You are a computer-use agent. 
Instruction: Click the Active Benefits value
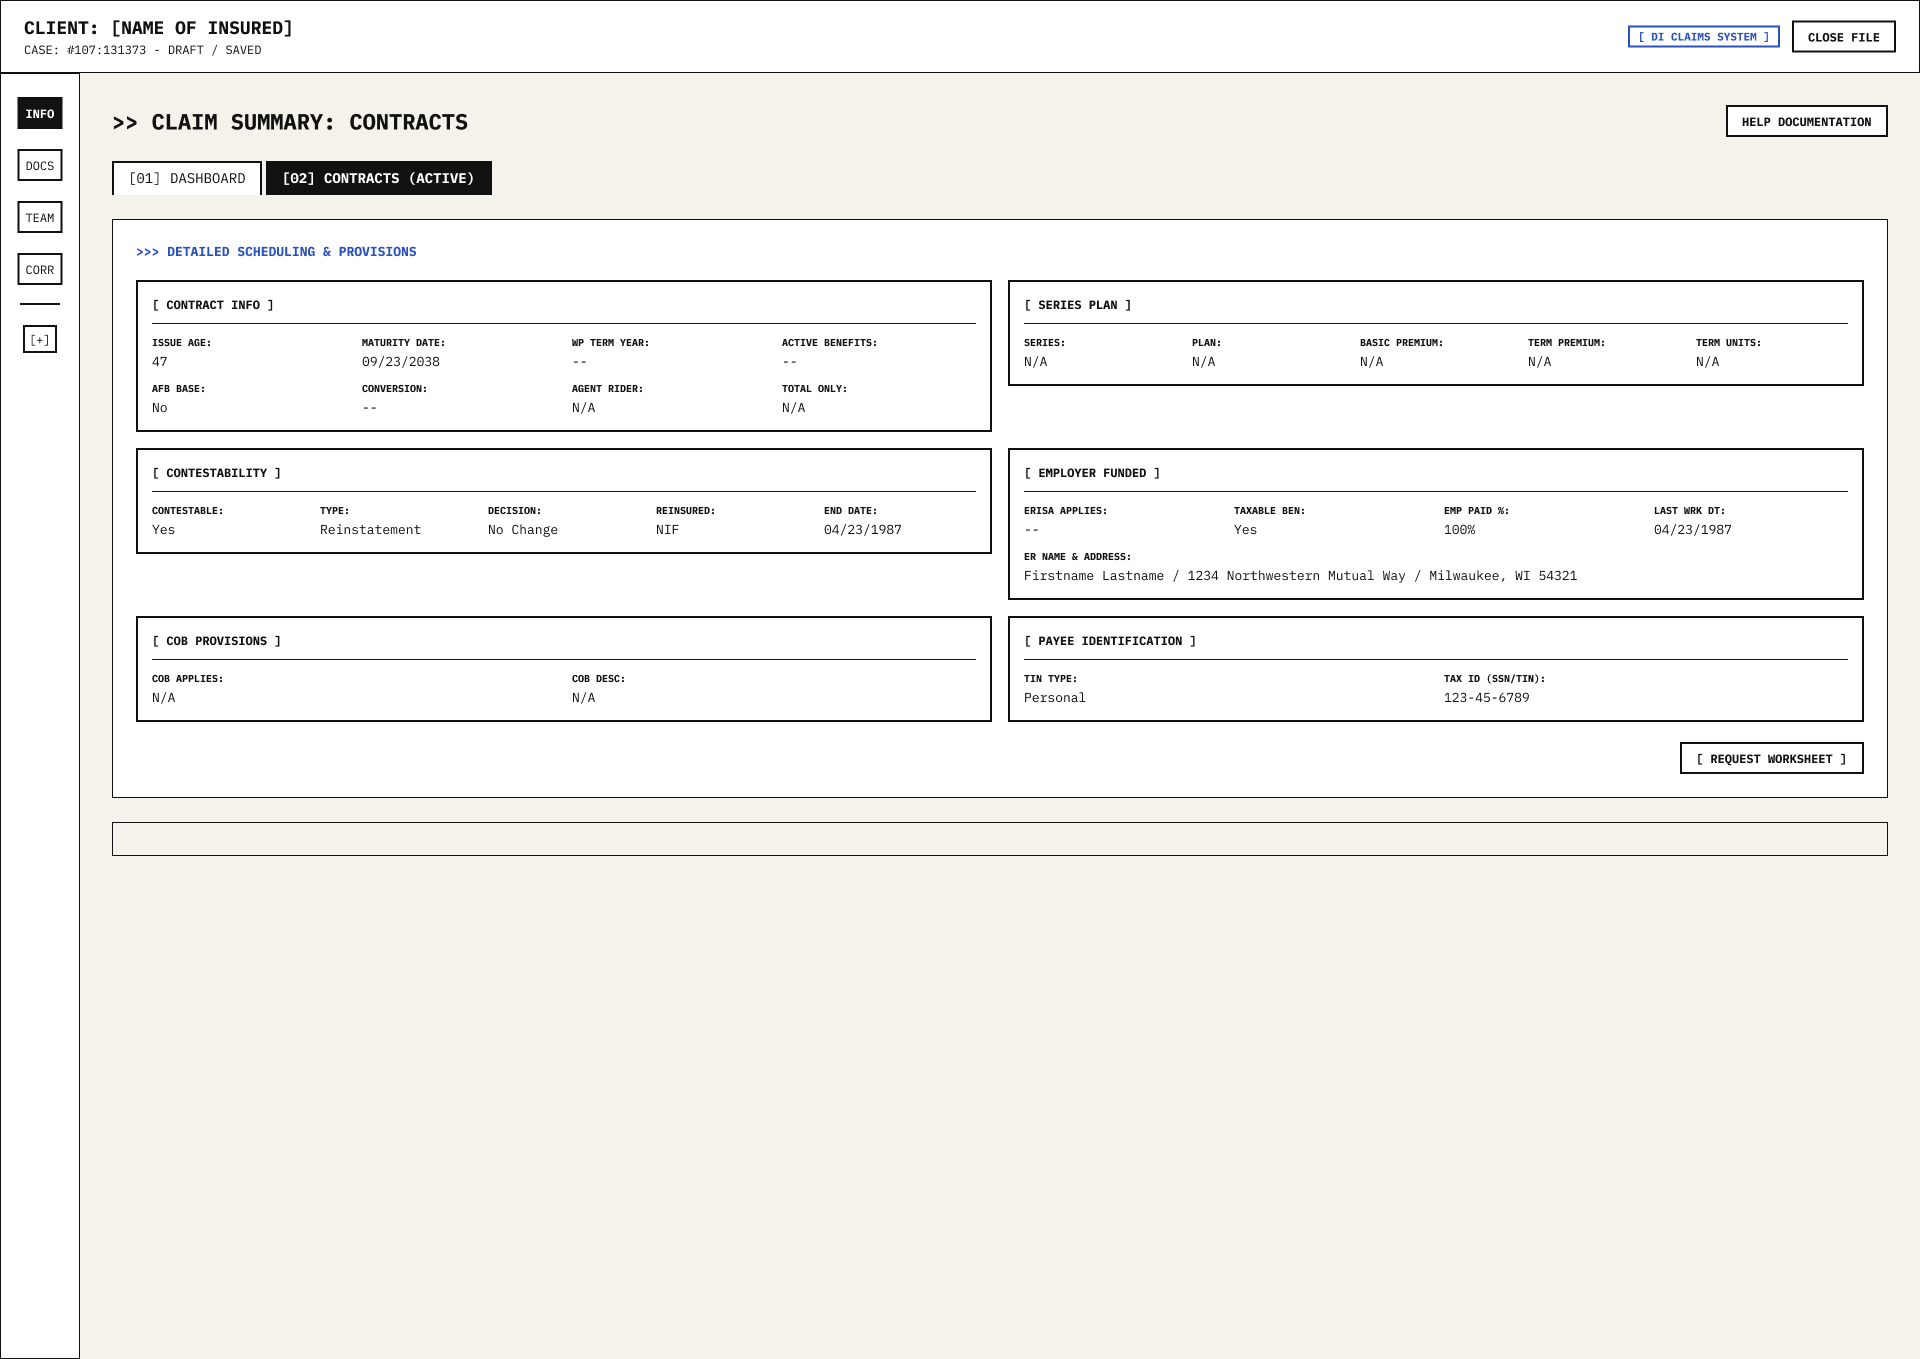pos(790,362)
